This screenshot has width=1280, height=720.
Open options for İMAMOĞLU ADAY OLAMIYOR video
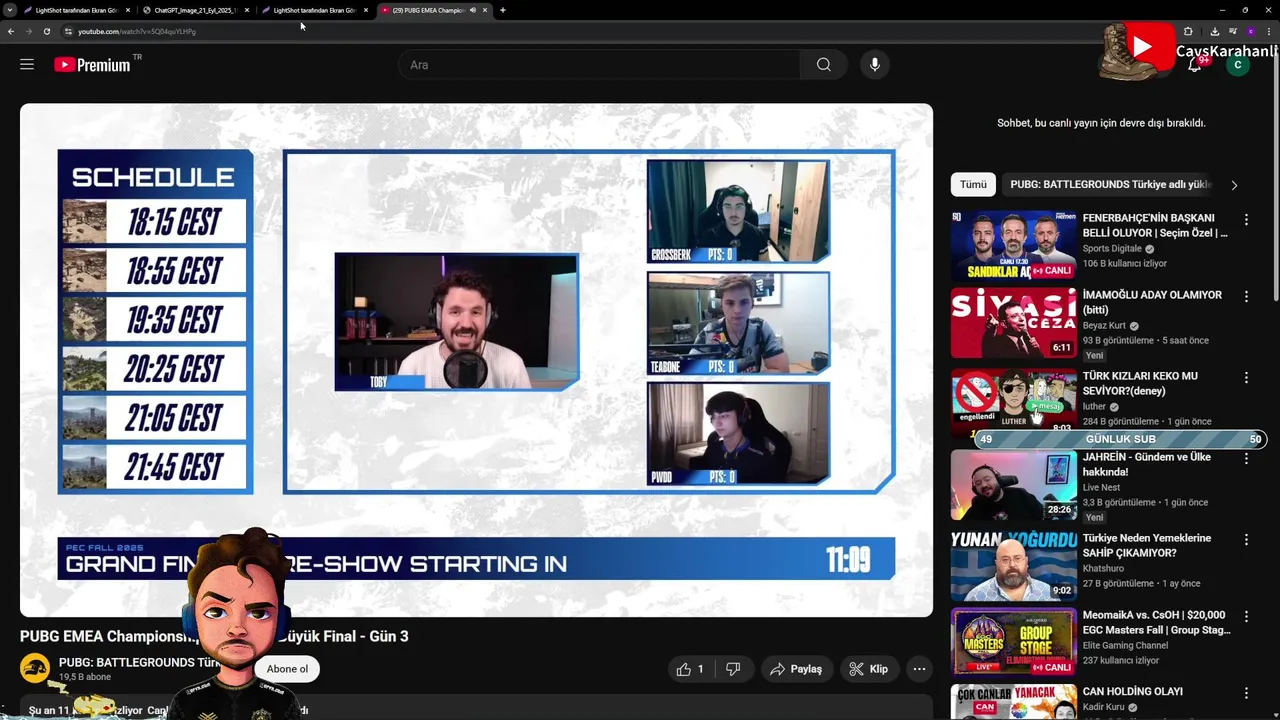pyautogui.click(x=1246, y=296)
